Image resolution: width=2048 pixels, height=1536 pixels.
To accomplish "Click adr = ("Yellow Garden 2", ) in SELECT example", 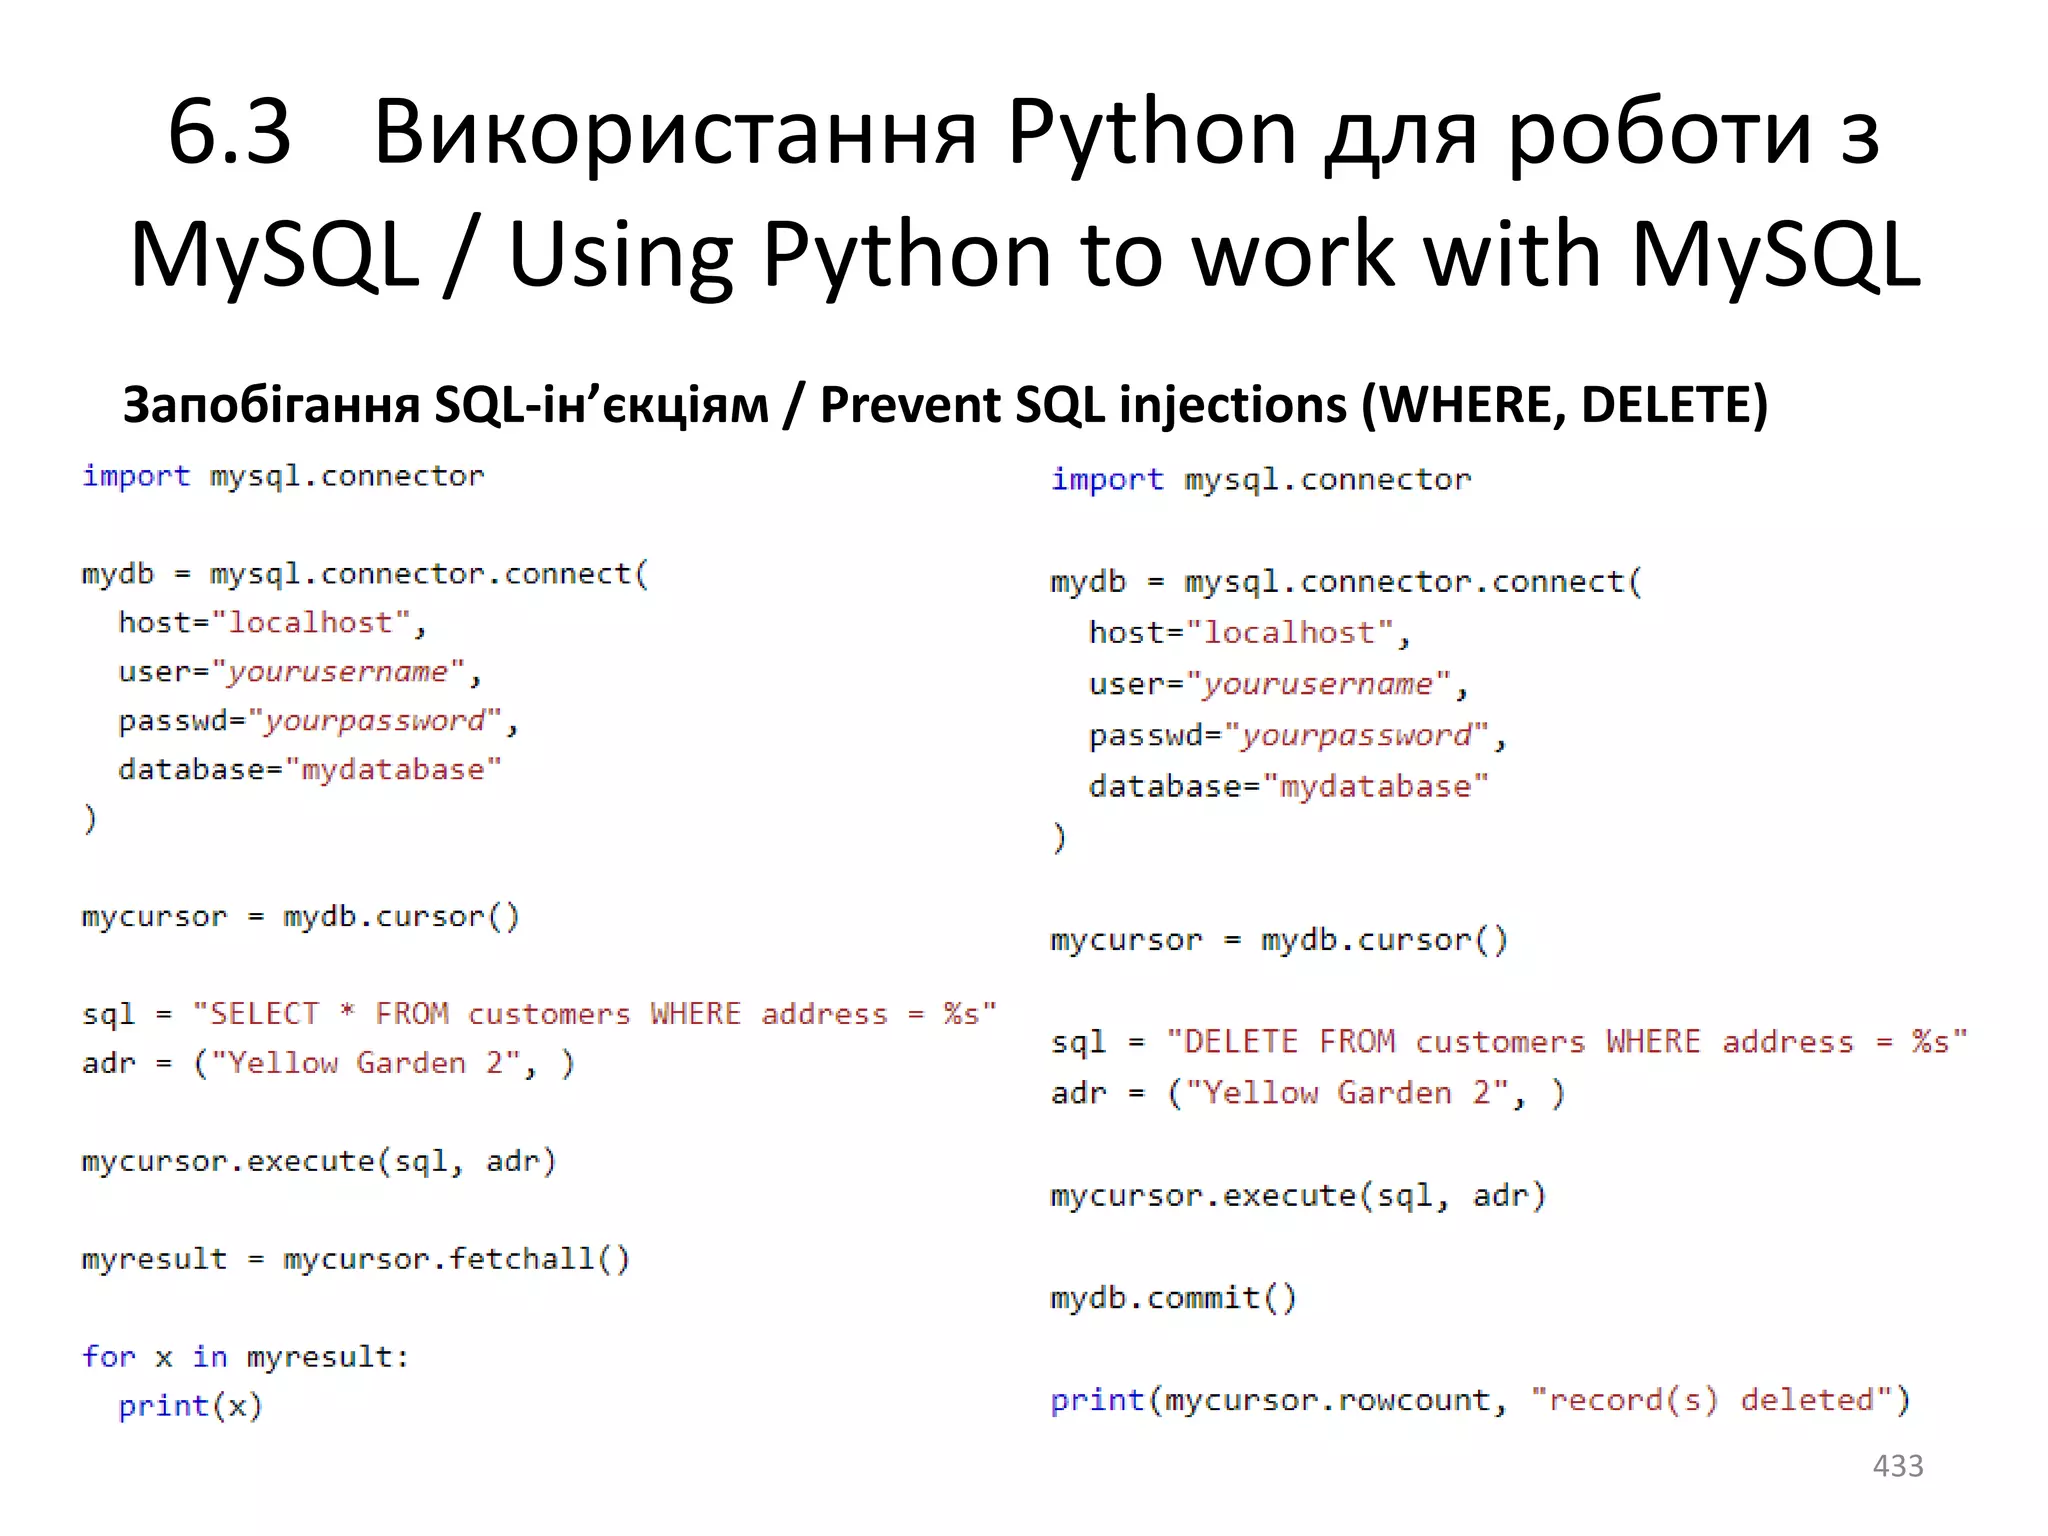I will pos(328,1063).
